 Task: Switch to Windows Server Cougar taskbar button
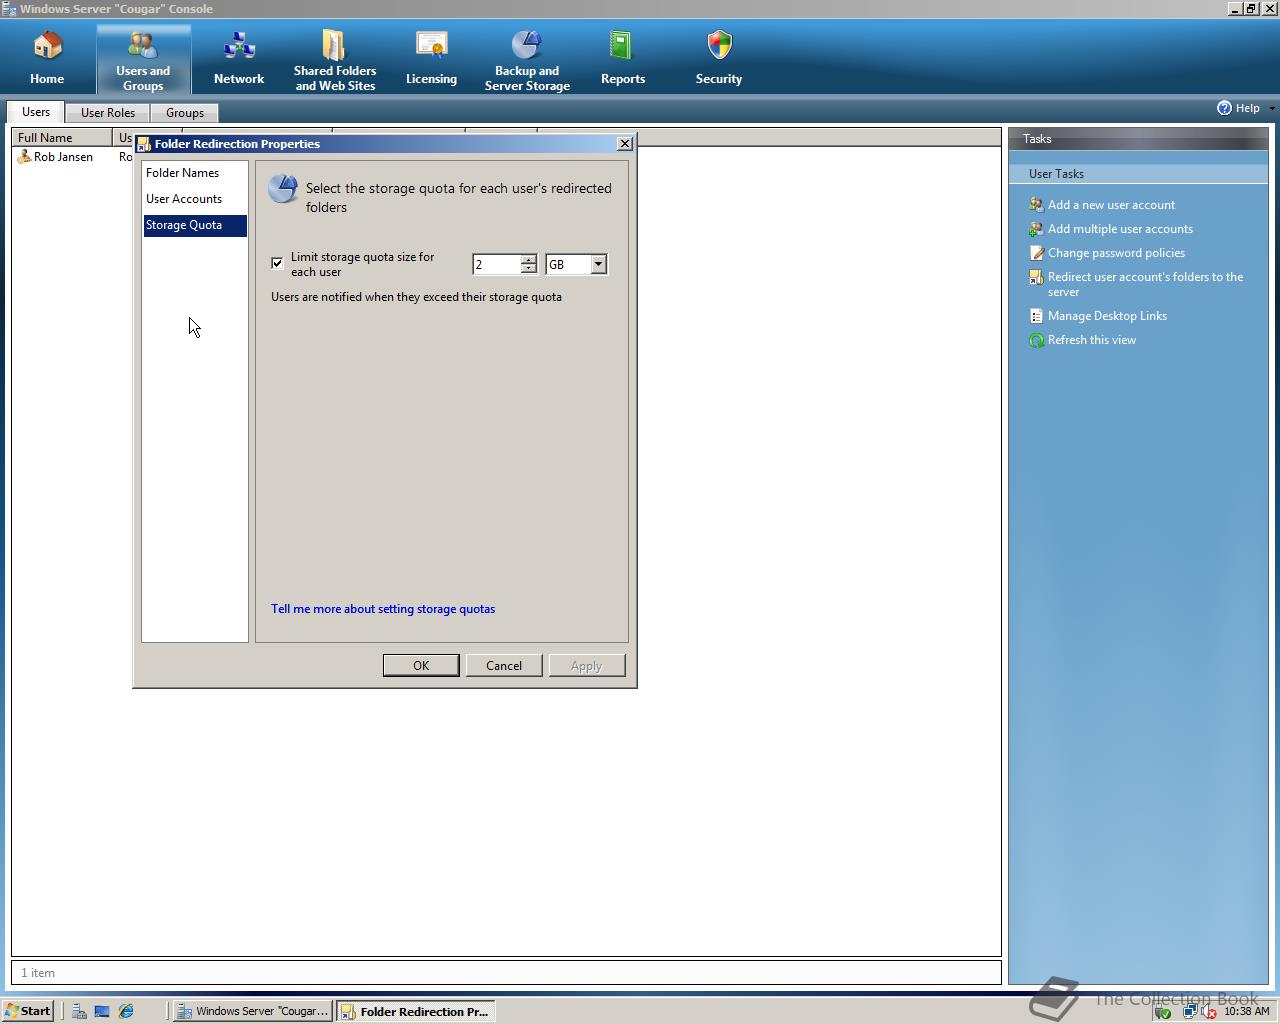252,1011
